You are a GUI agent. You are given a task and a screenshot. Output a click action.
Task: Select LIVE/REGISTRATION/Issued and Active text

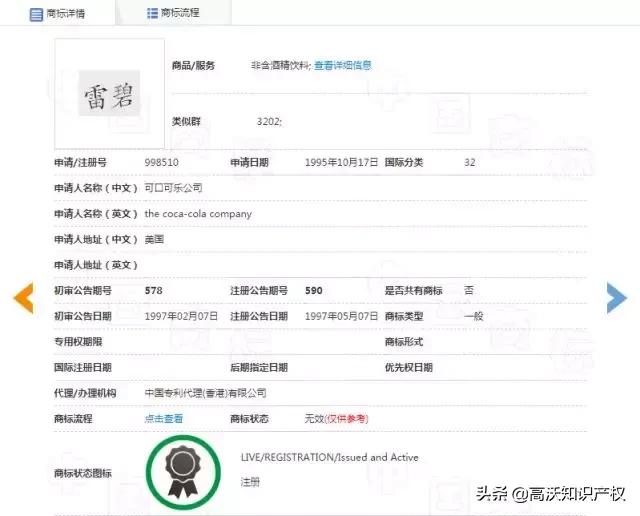tap(329, 457)
